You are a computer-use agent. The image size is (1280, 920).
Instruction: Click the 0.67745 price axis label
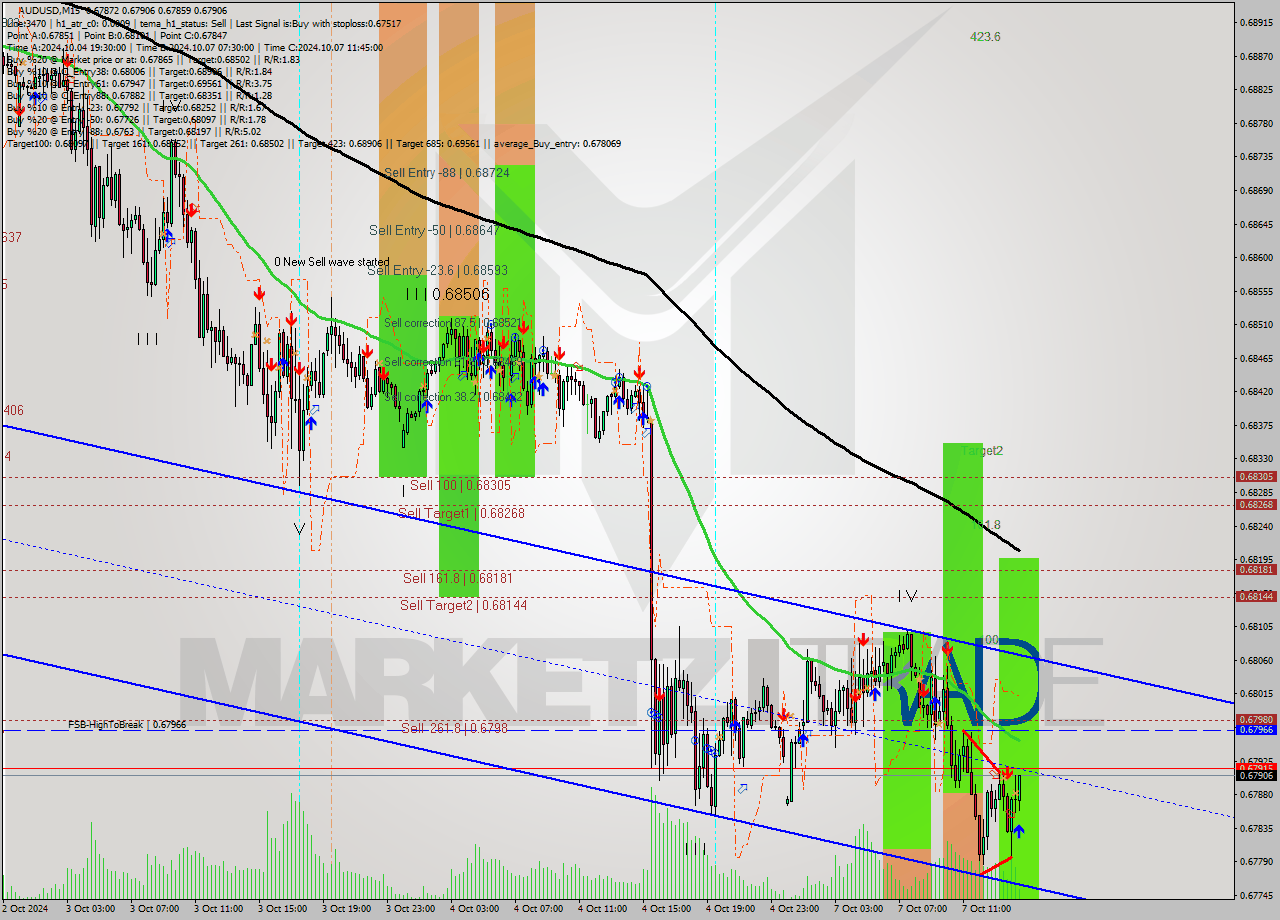click(1256, 895)
